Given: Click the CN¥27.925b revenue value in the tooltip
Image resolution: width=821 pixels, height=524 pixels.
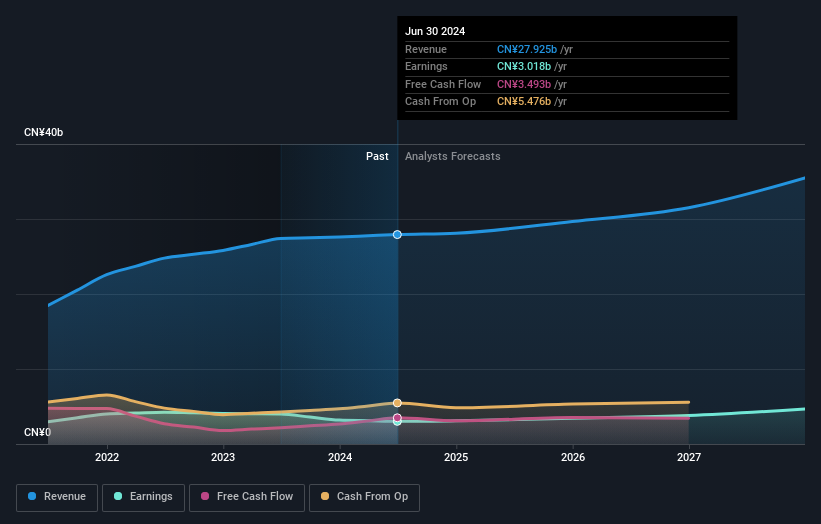Looking at the screenshot, I should pyautogui.click(x=527, y=49).
